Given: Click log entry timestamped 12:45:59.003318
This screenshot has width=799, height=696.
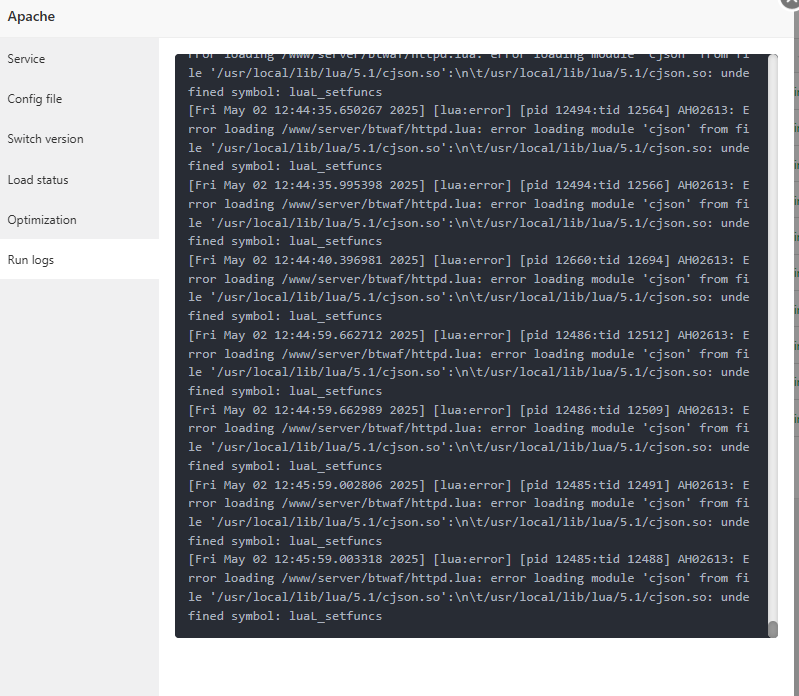Looking at the screenshot, I should point(468,587).
